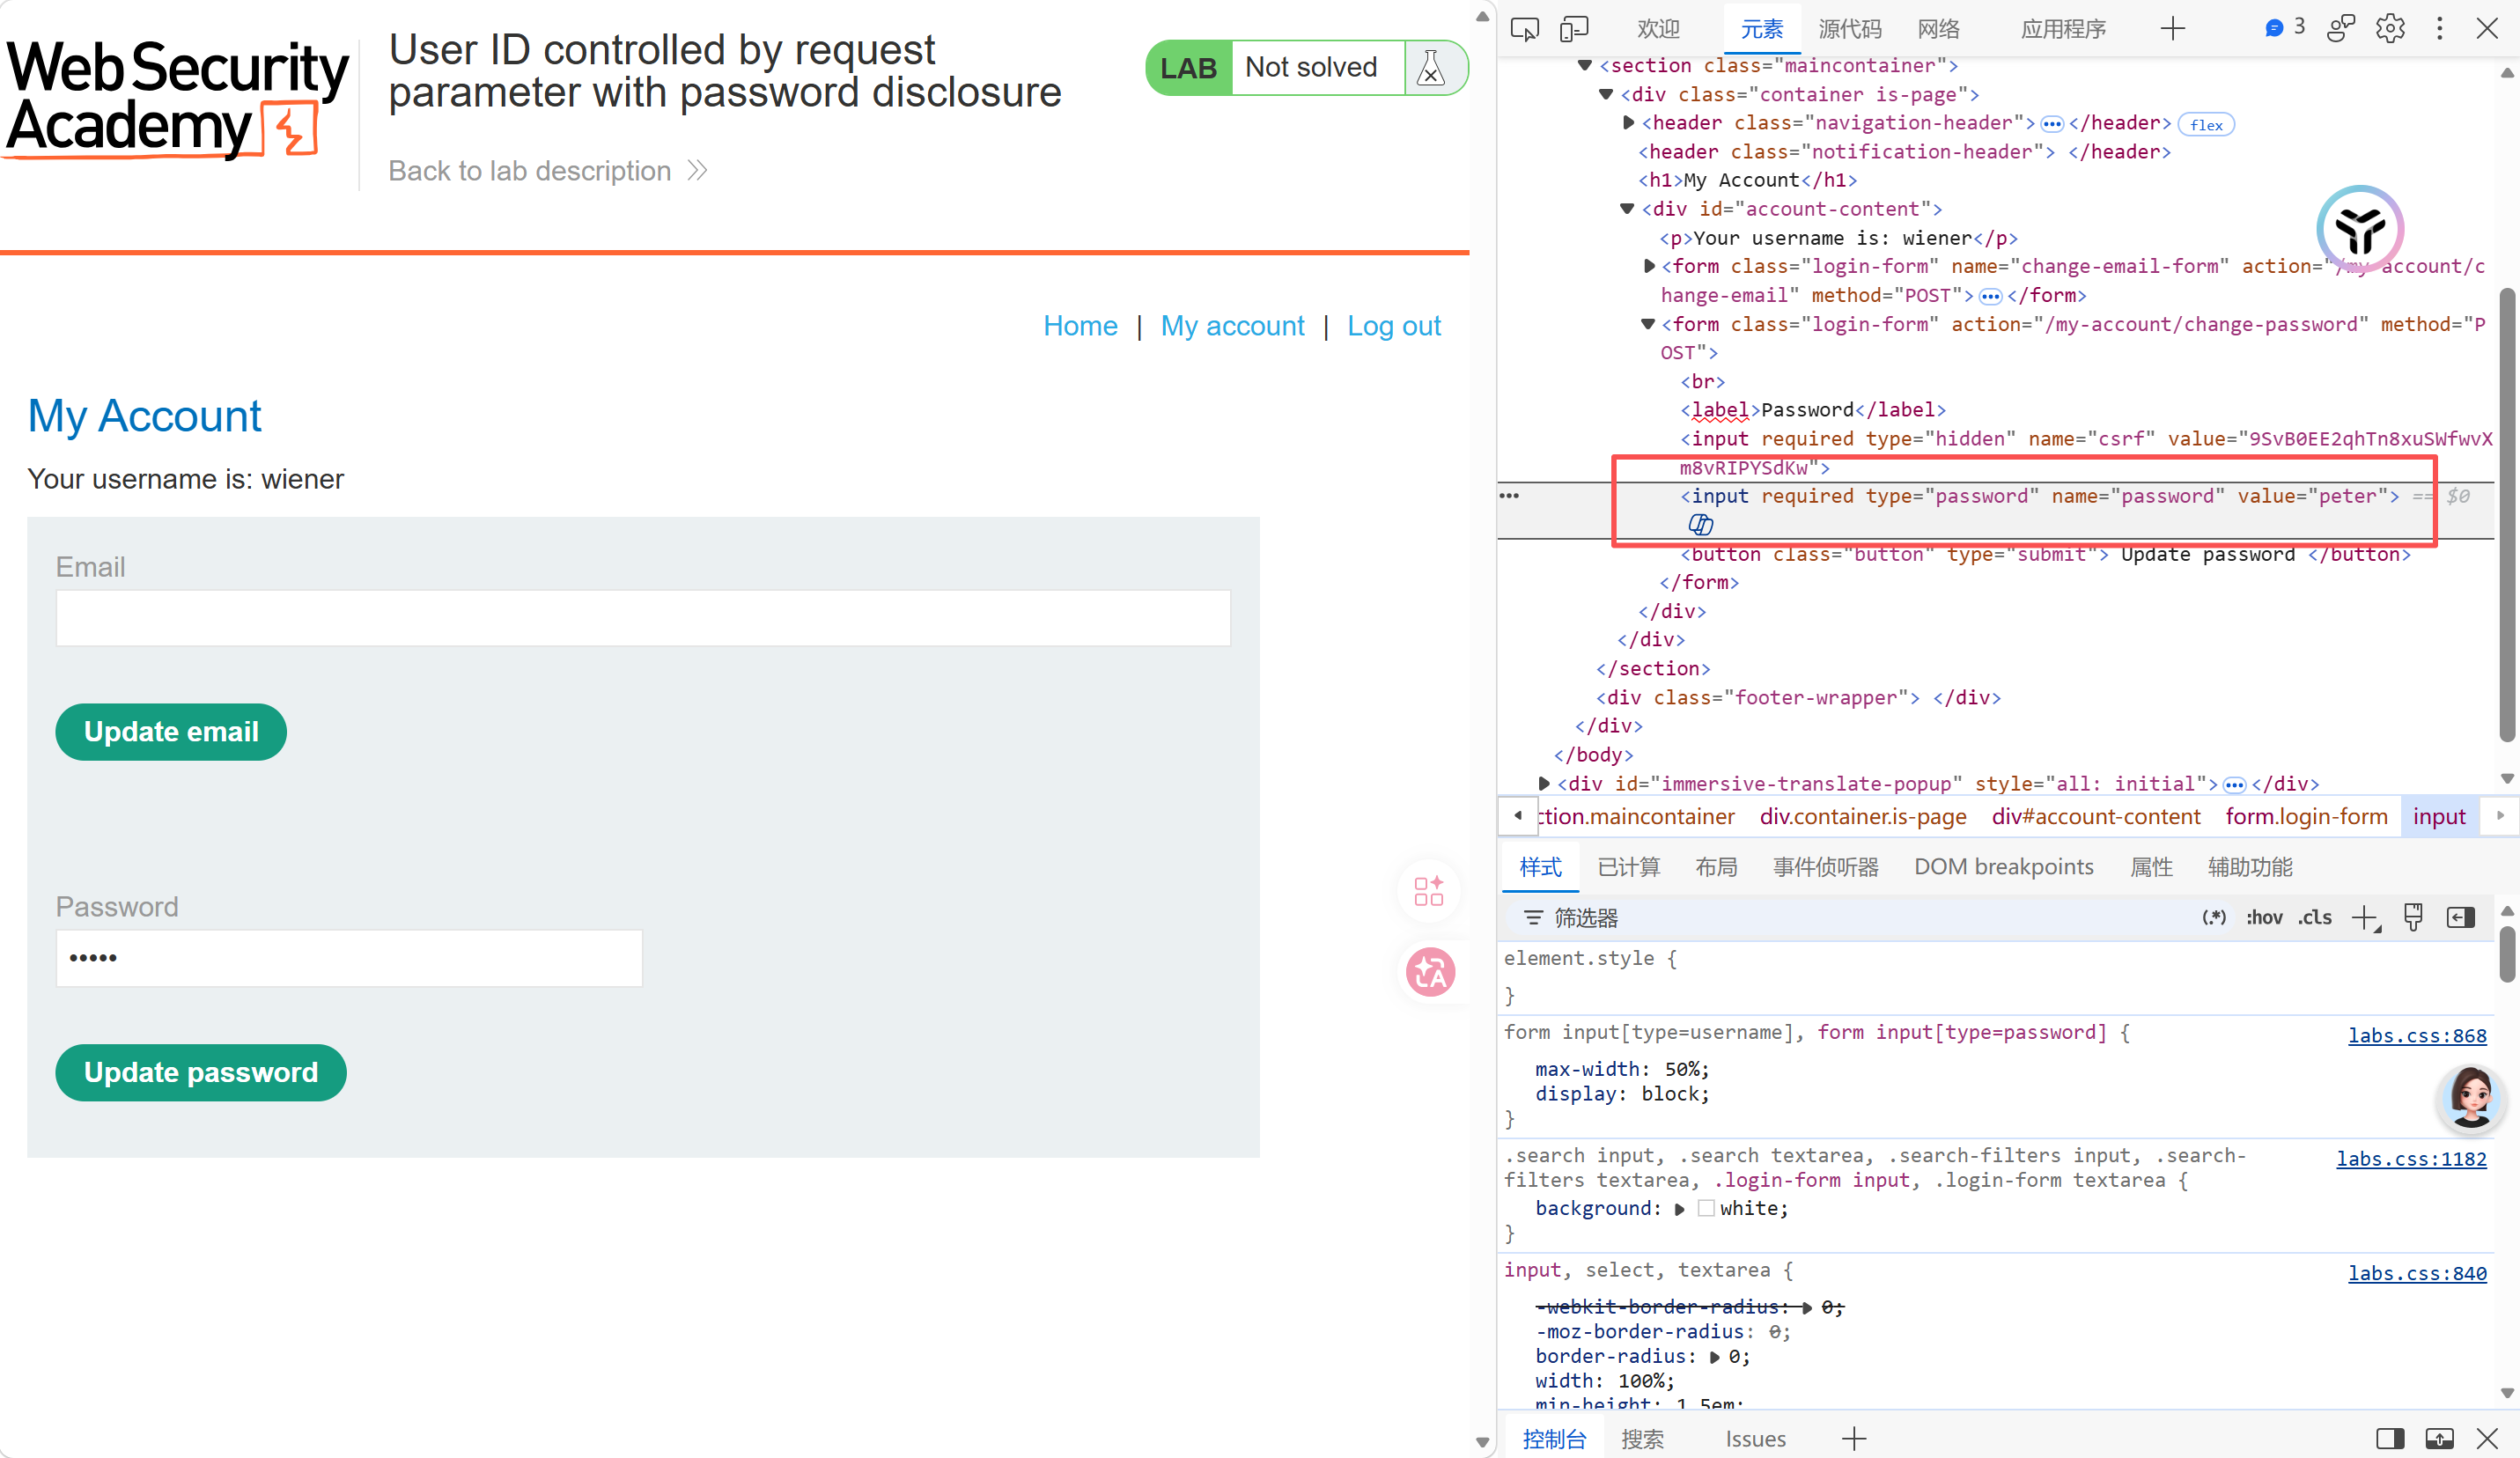Click the white background color swatch
This screenshot has height=1458, width=2520.
point(1706,1208)
